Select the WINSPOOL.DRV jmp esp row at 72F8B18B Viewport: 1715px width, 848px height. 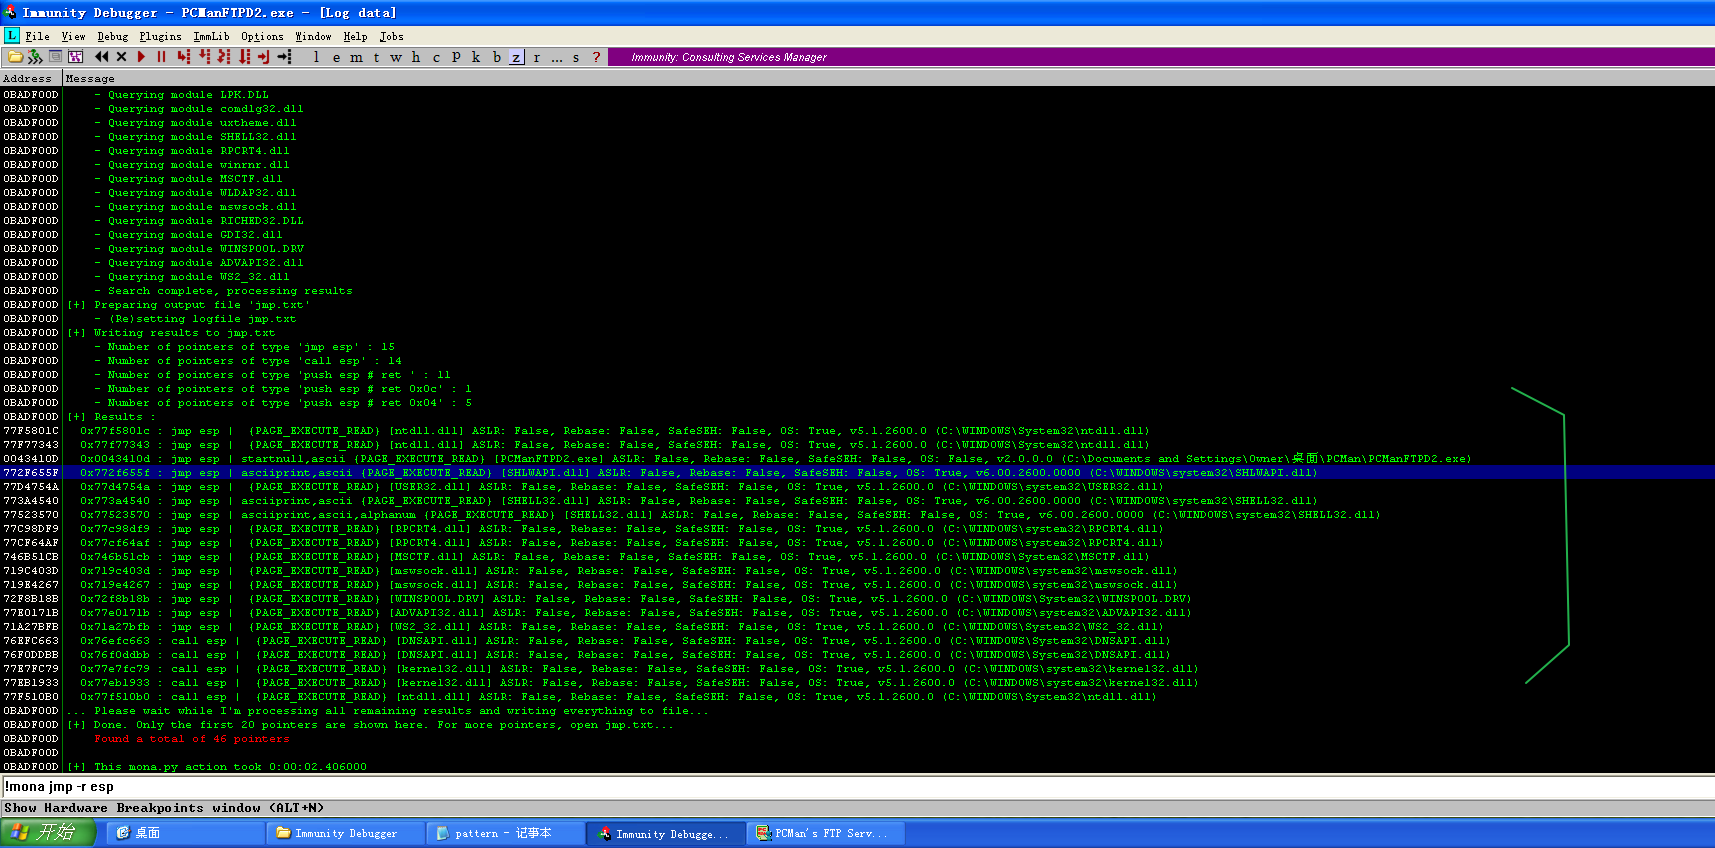pos(857,599)
